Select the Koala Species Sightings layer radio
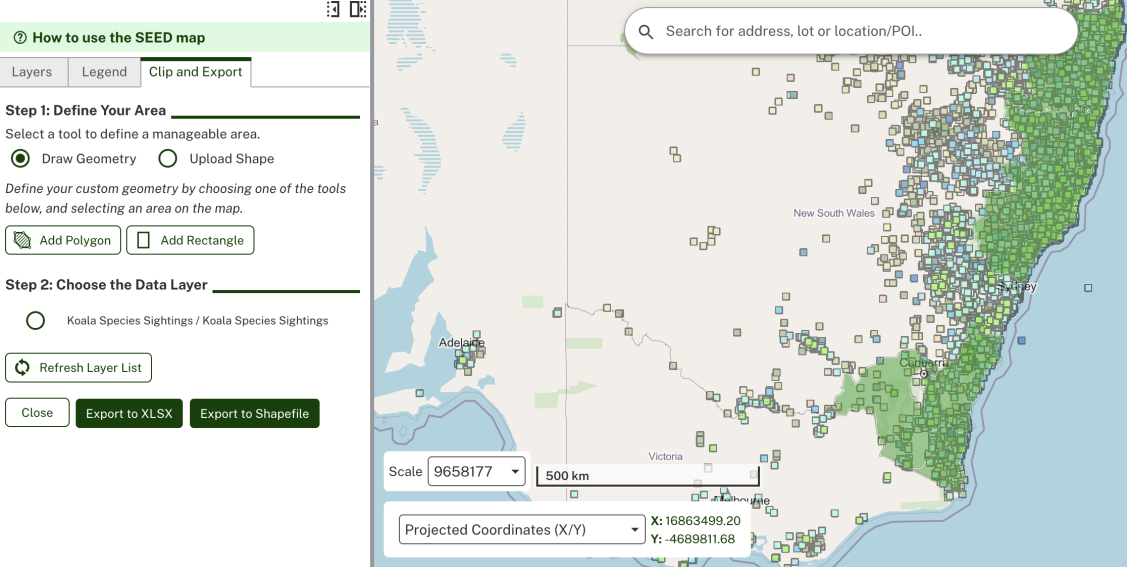 click(x=35, y=321)
